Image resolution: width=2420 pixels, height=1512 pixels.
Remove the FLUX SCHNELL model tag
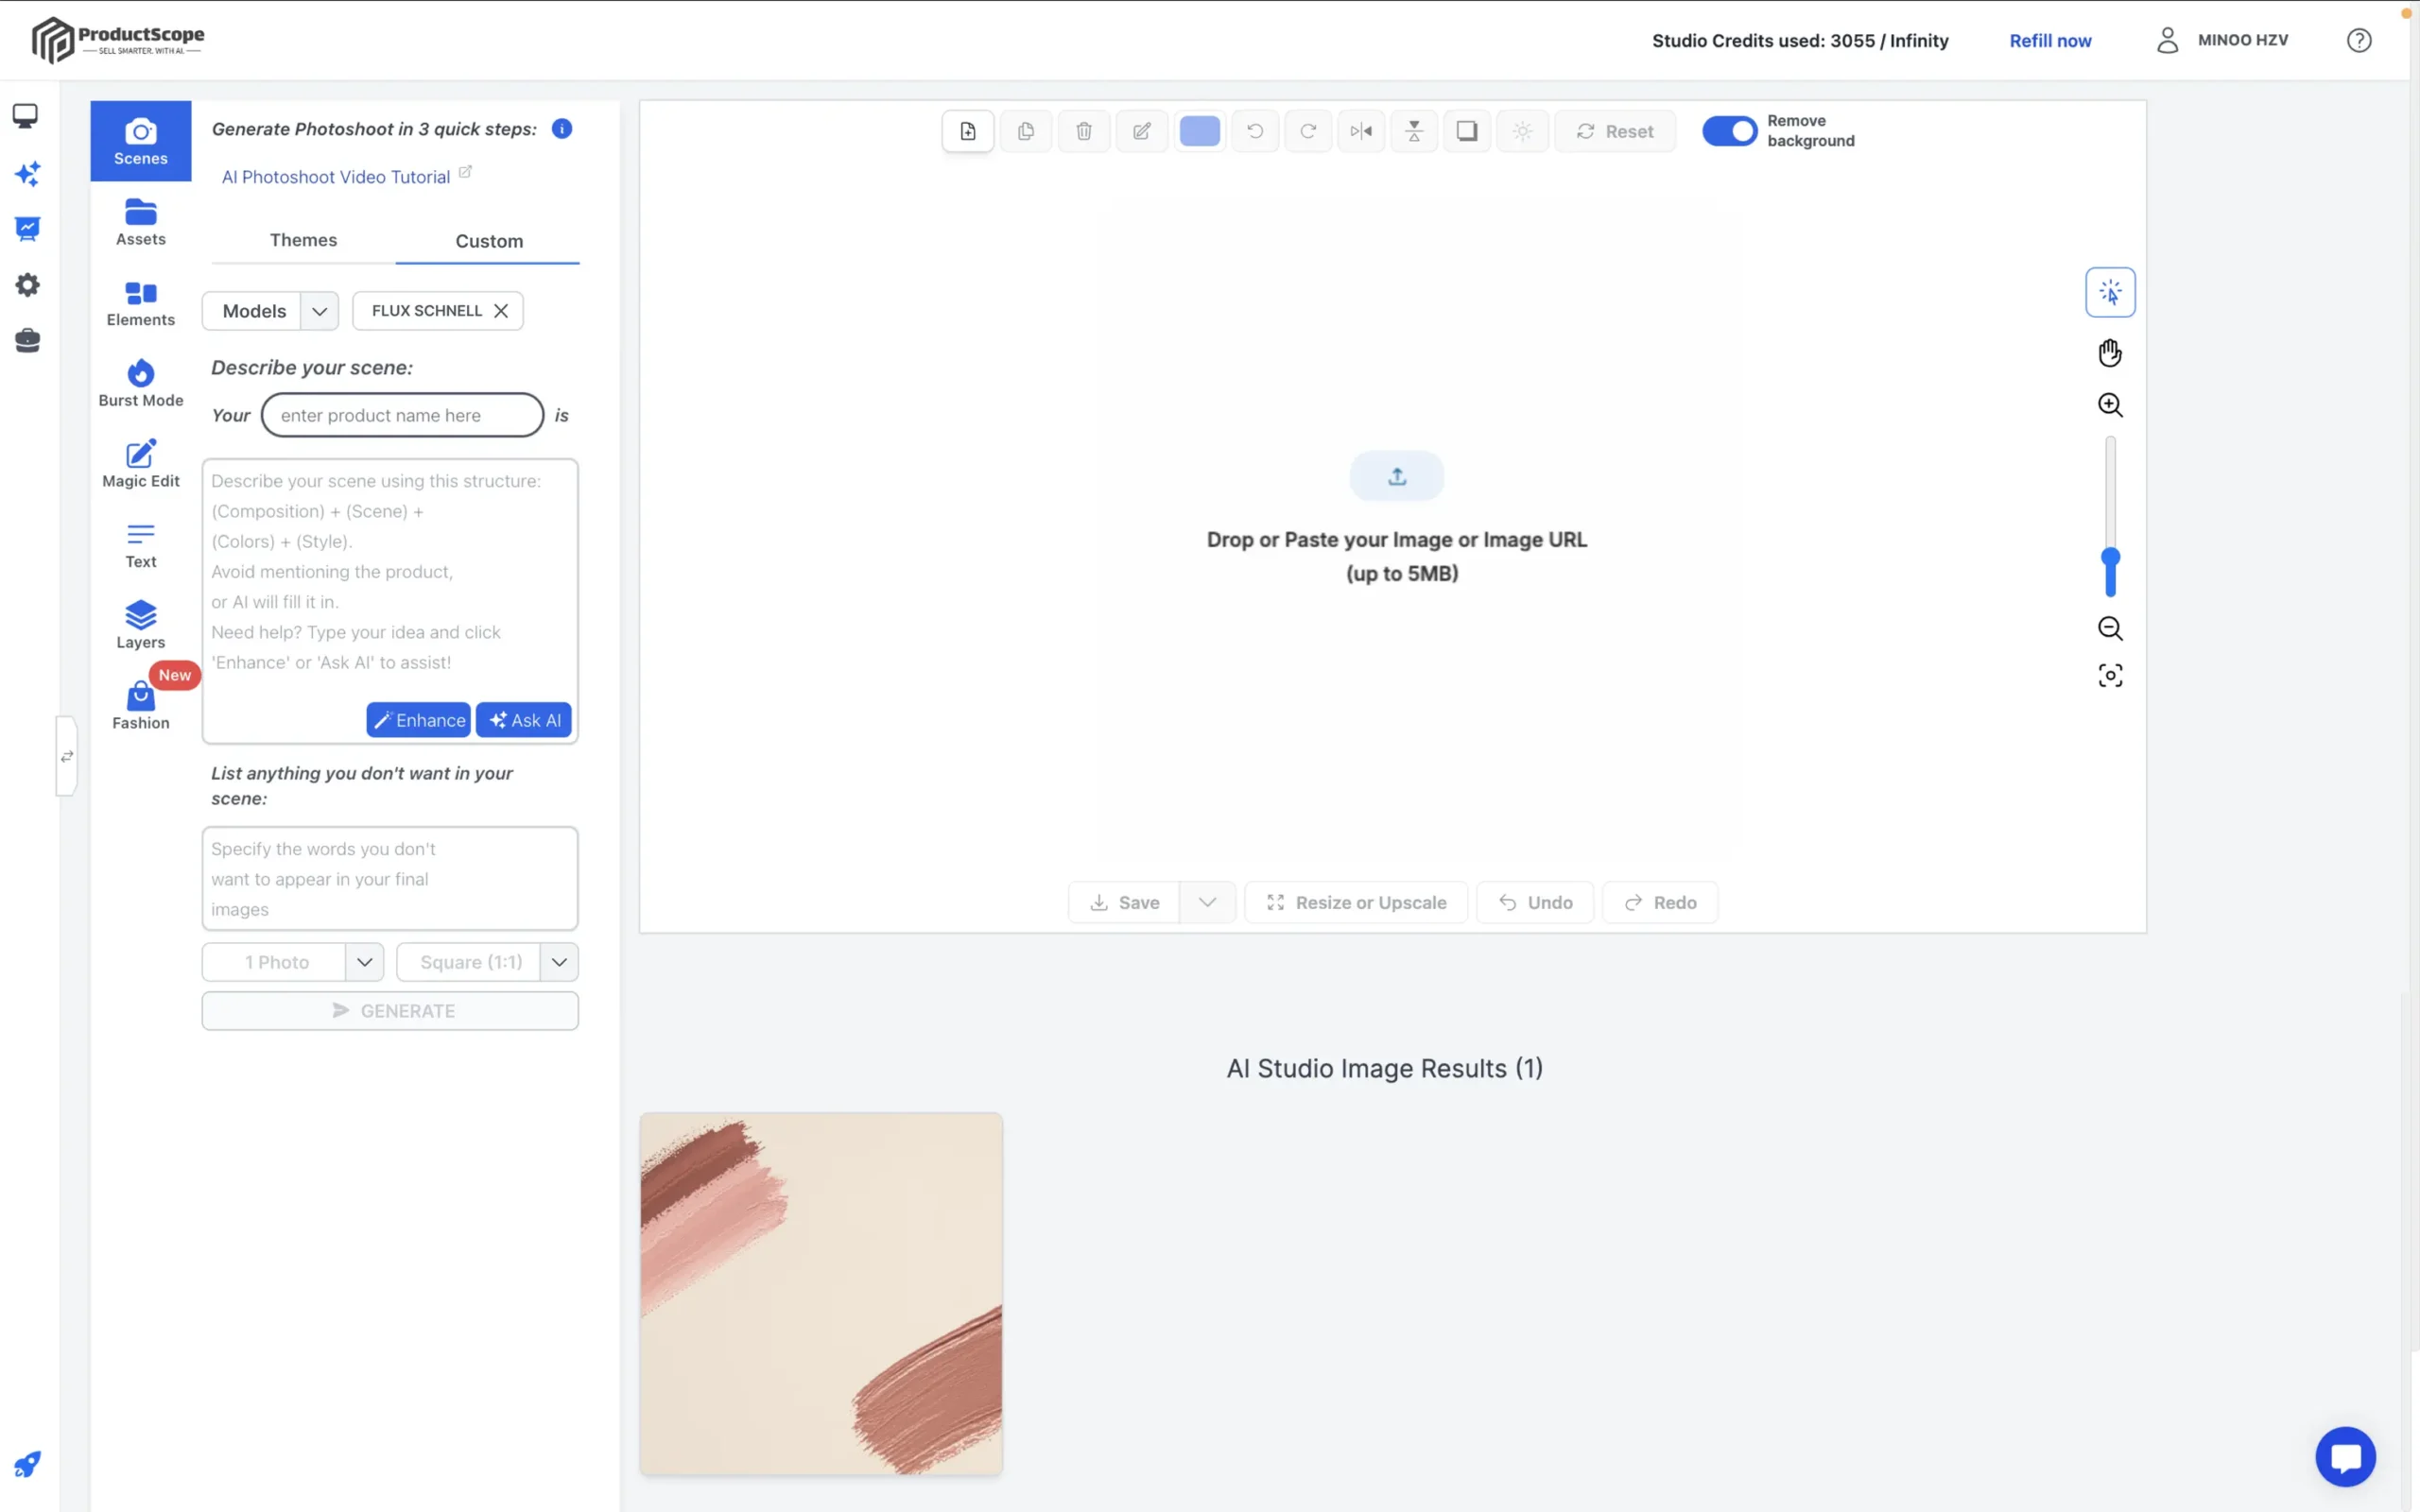tap(501, 311)
